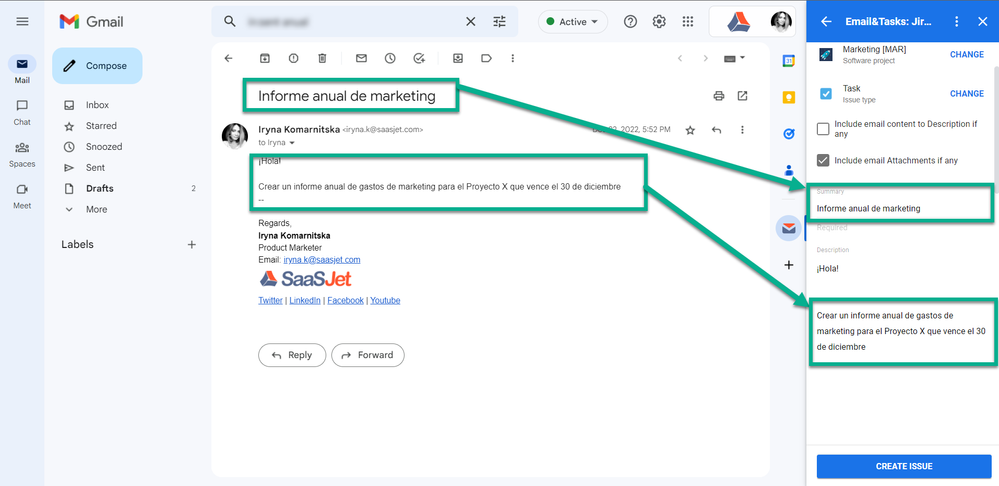Toggle Include email content to Description
The width and height of the screenshot is (999, 486).
coord(823,129)
